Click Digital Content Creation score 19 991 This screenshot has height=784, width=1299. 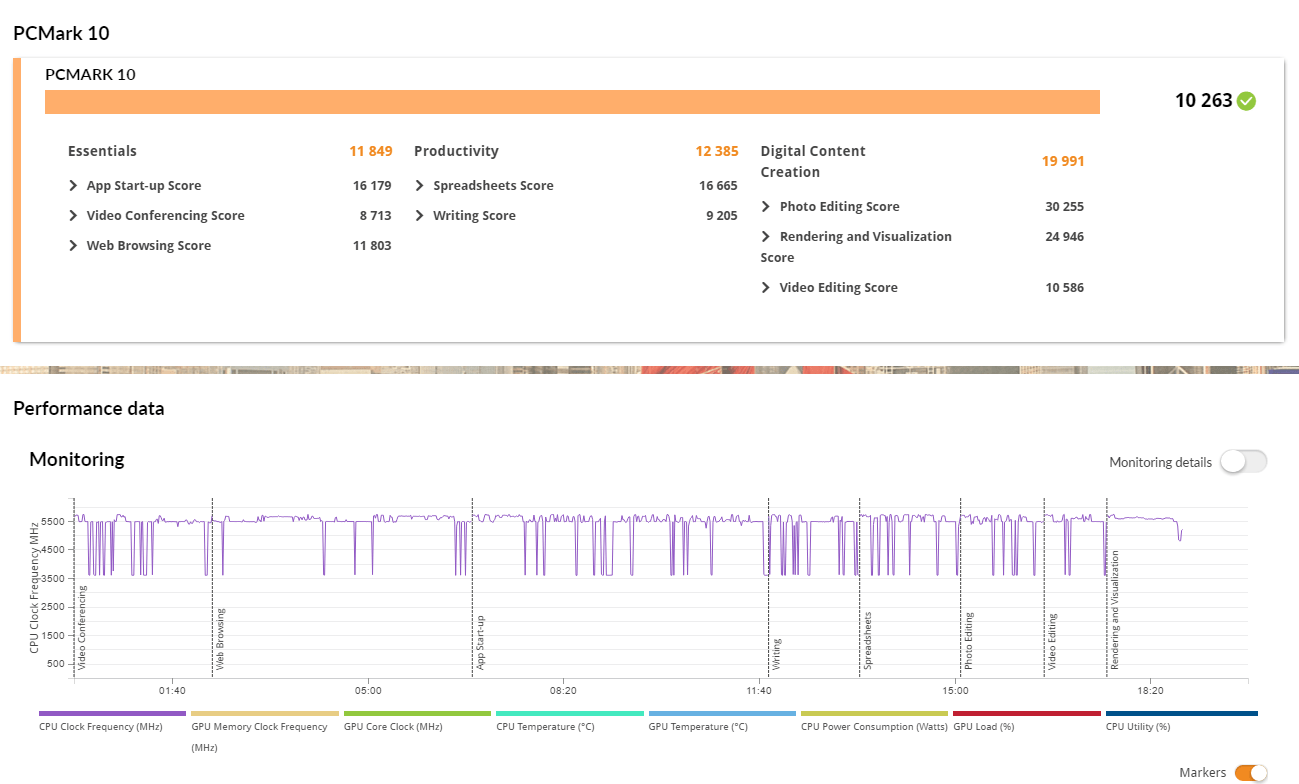(1063, 162)
